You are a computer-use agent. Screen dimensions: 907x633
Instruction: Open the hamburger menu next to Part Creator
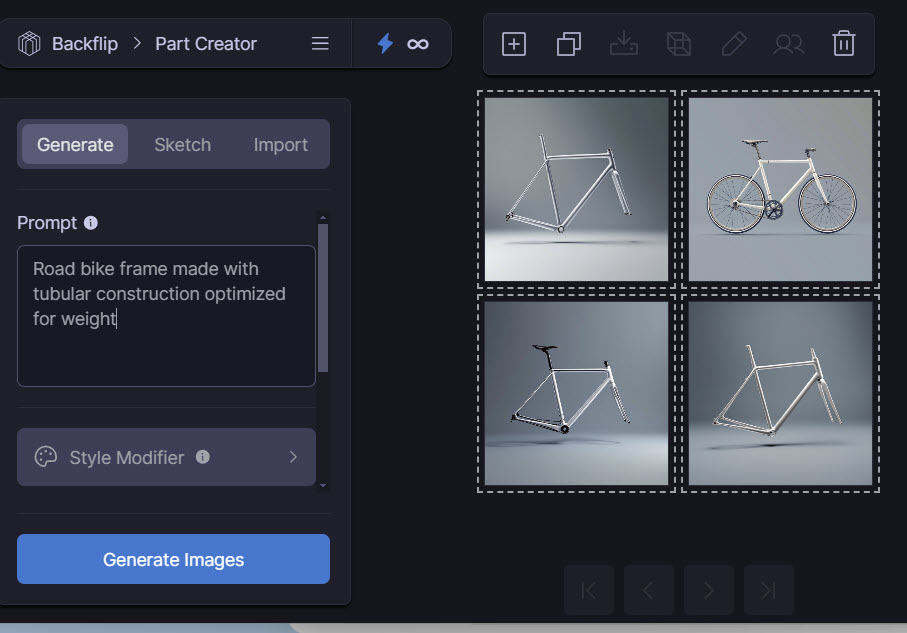319,43
